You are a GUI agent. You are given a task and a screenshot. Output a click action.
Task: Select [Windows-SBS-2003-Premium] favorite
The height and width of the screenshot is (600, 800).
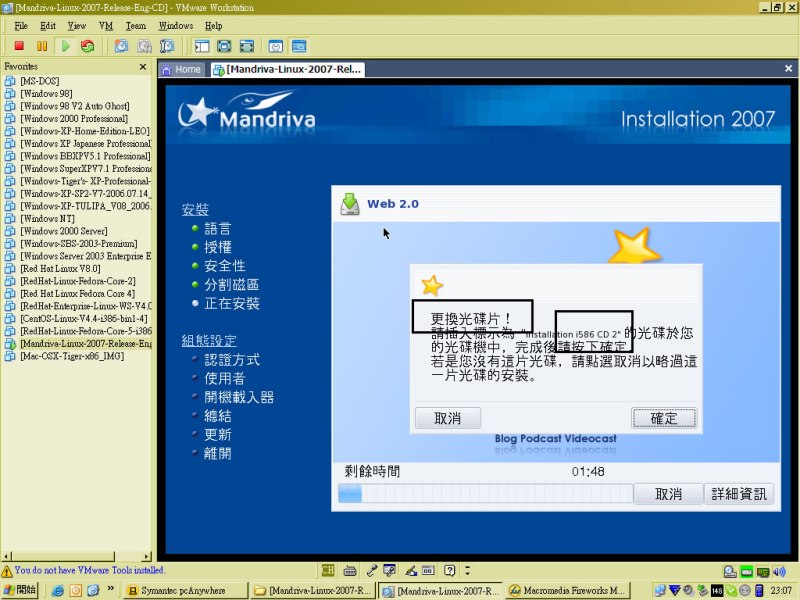79,243
